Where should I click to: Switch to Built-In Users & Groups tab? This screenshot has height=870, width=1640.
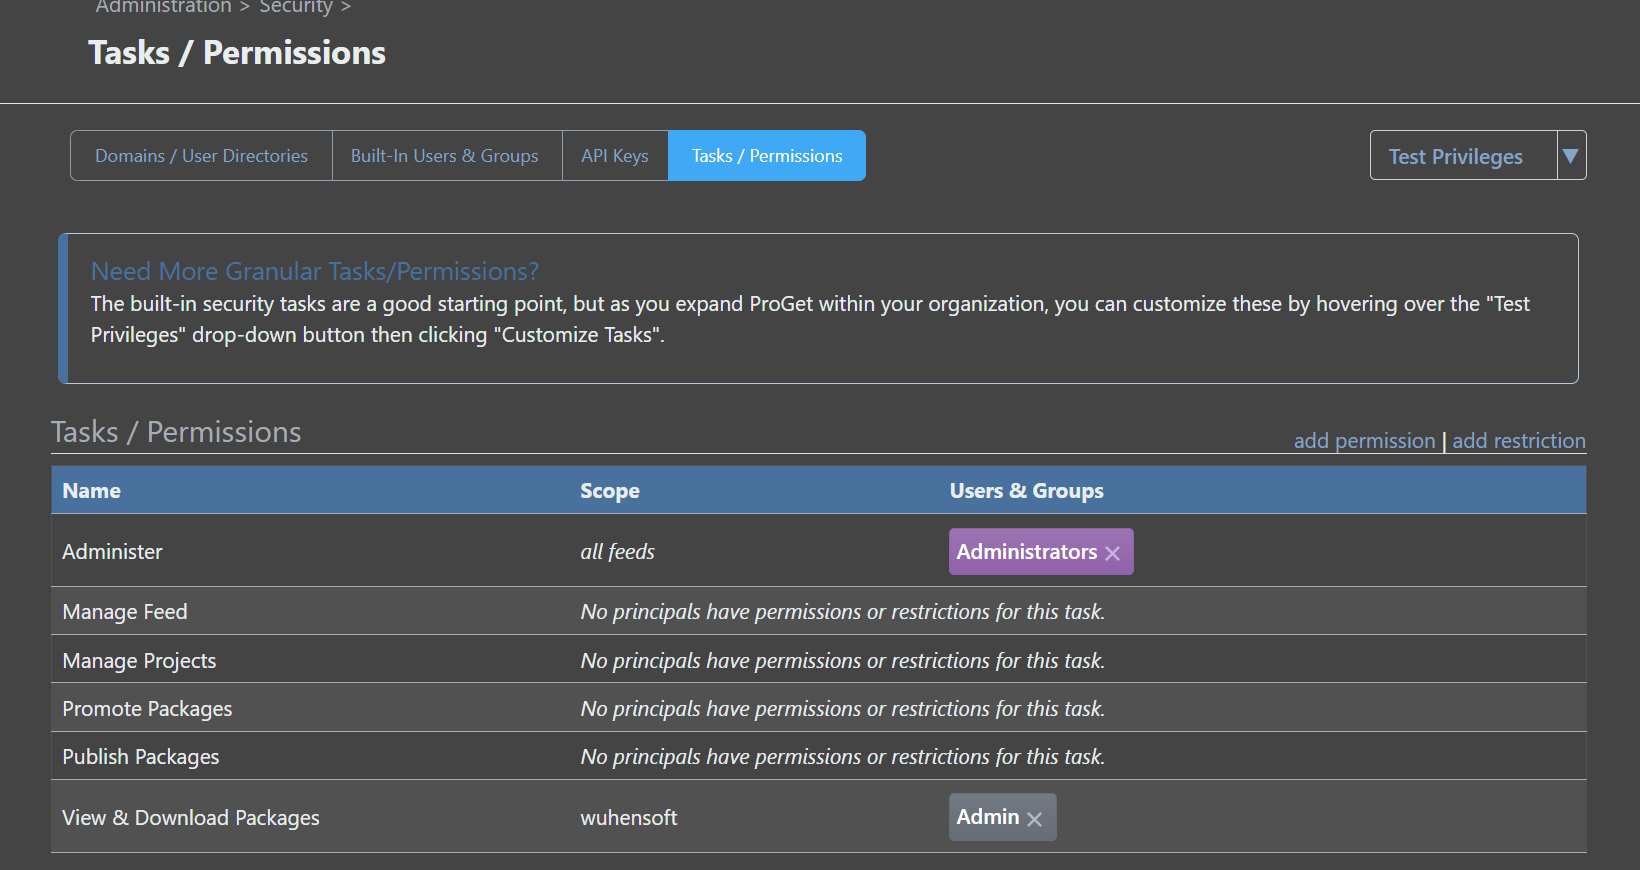coord(447,156)
